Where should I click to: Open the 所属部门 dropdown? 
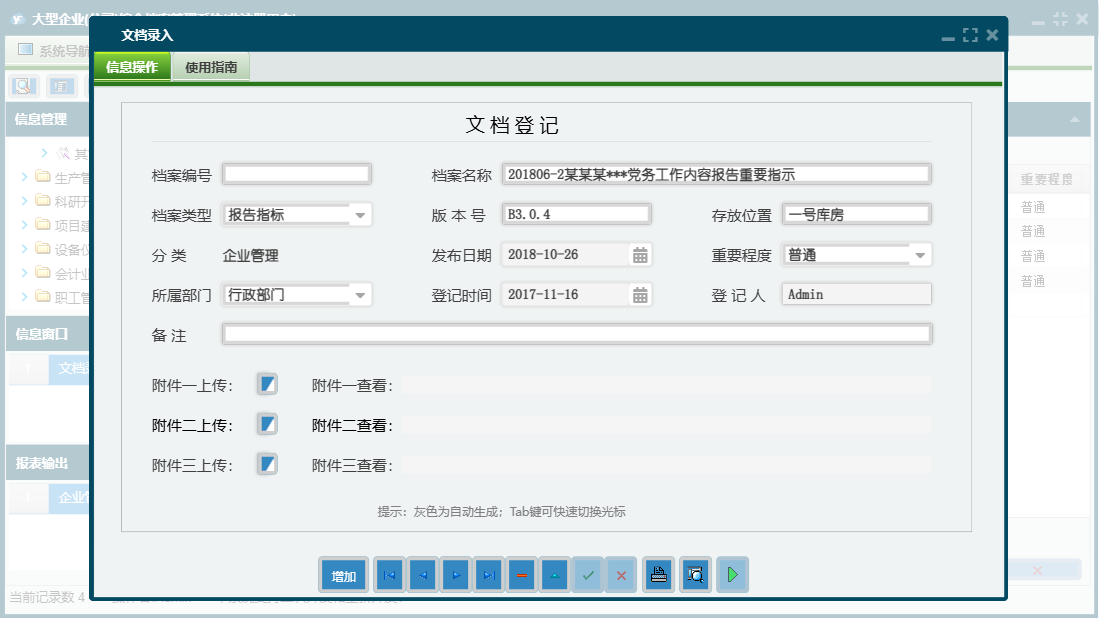(360, 294)
